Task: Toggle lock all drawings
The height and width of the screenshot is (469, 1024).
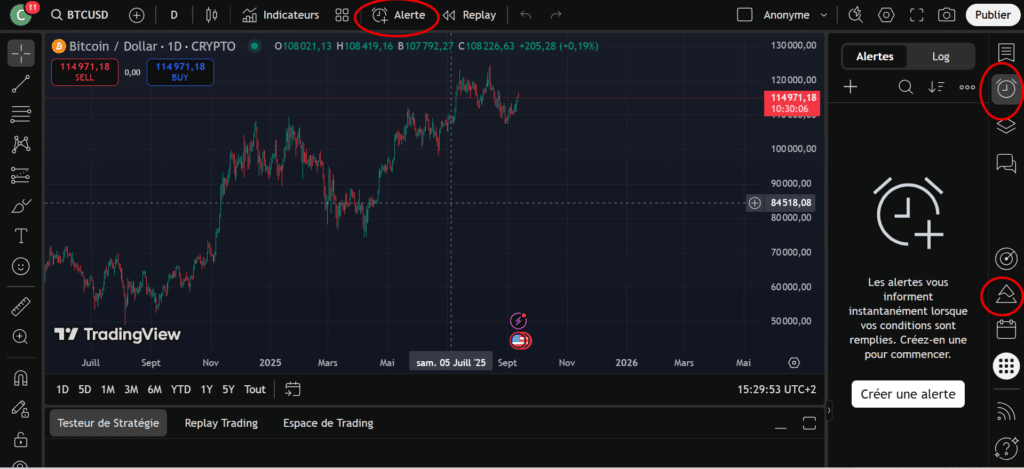Action: coord(21,438)
